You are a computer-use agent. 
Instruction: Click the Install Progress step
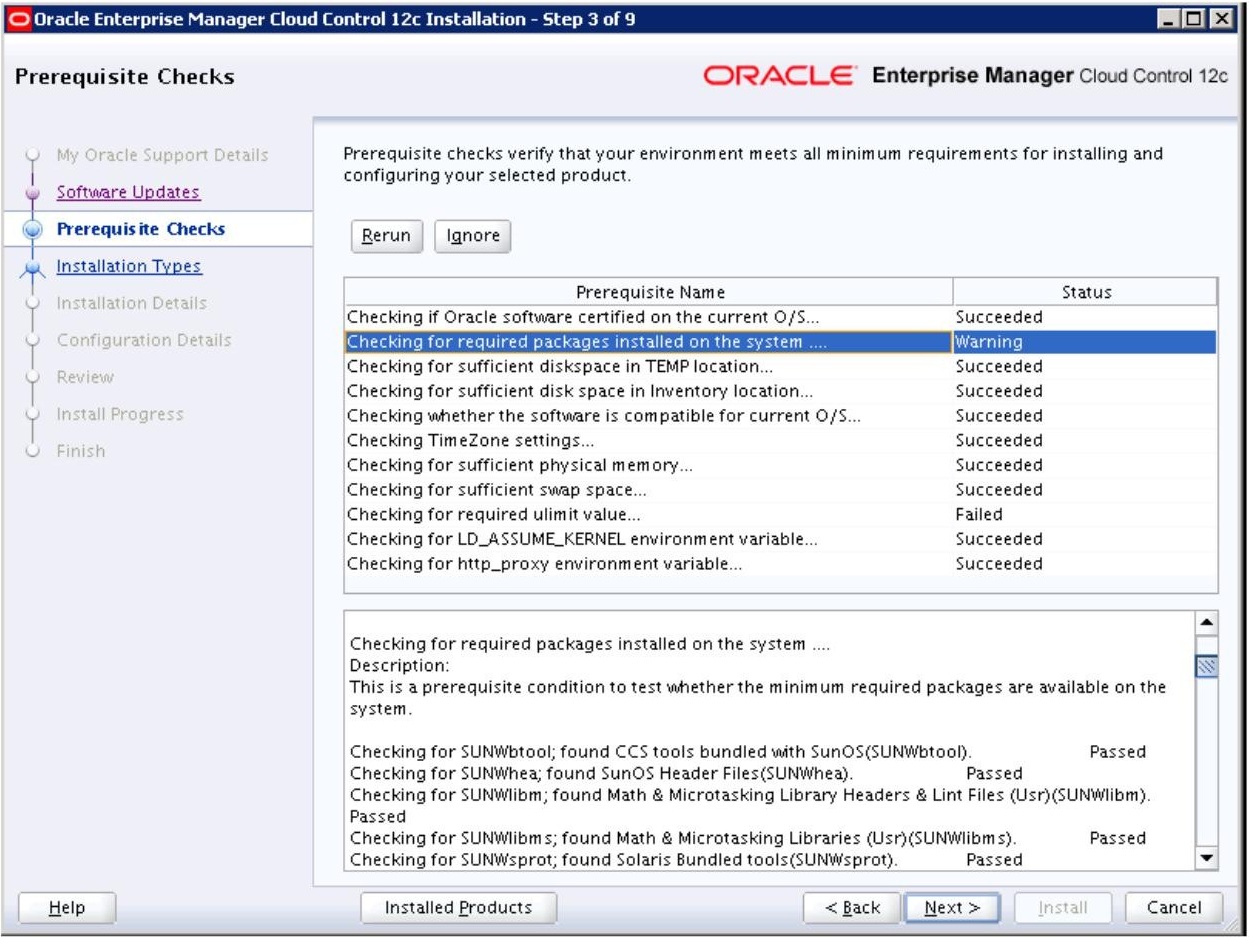[x=120, y=414]
